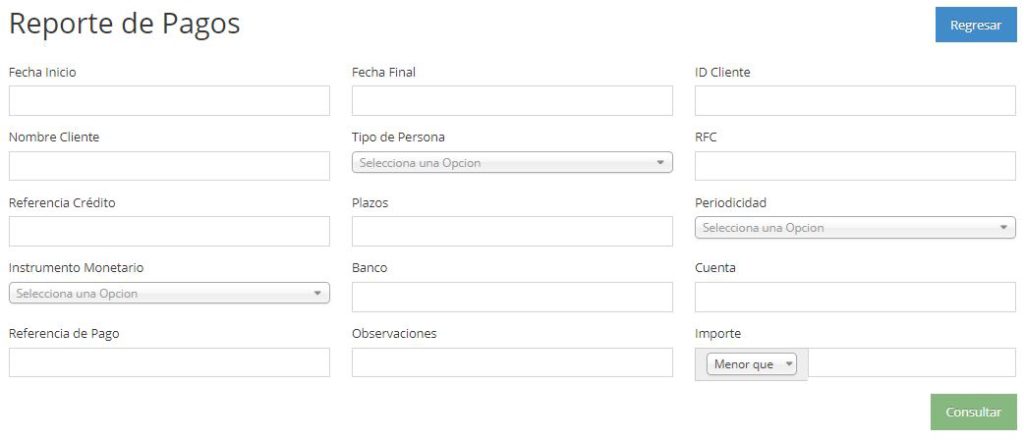1024x441 pixels.
Task: Click the Regresar button
Action: [976, 25]
